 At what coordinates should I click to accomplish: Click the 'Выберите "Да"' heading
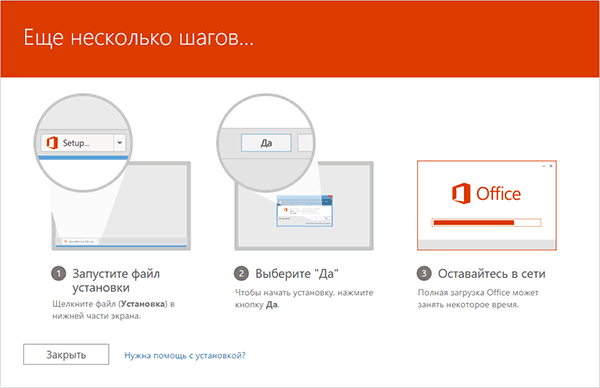coord(297,274)
